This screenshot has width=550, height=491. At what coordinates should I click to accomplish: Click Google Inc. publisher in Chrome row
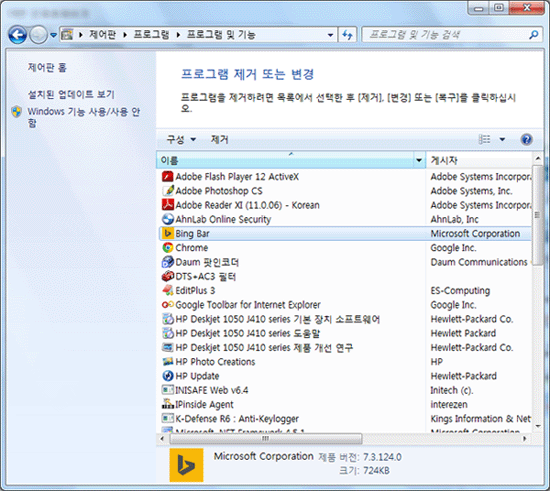[453, 248]
